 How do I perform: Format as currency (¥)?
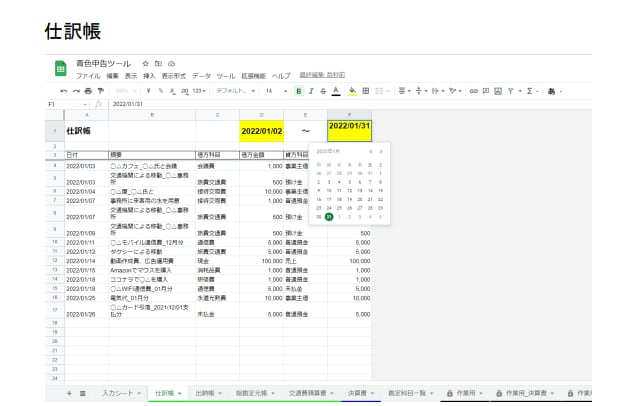pyautogui.click(x=148, y=91)
